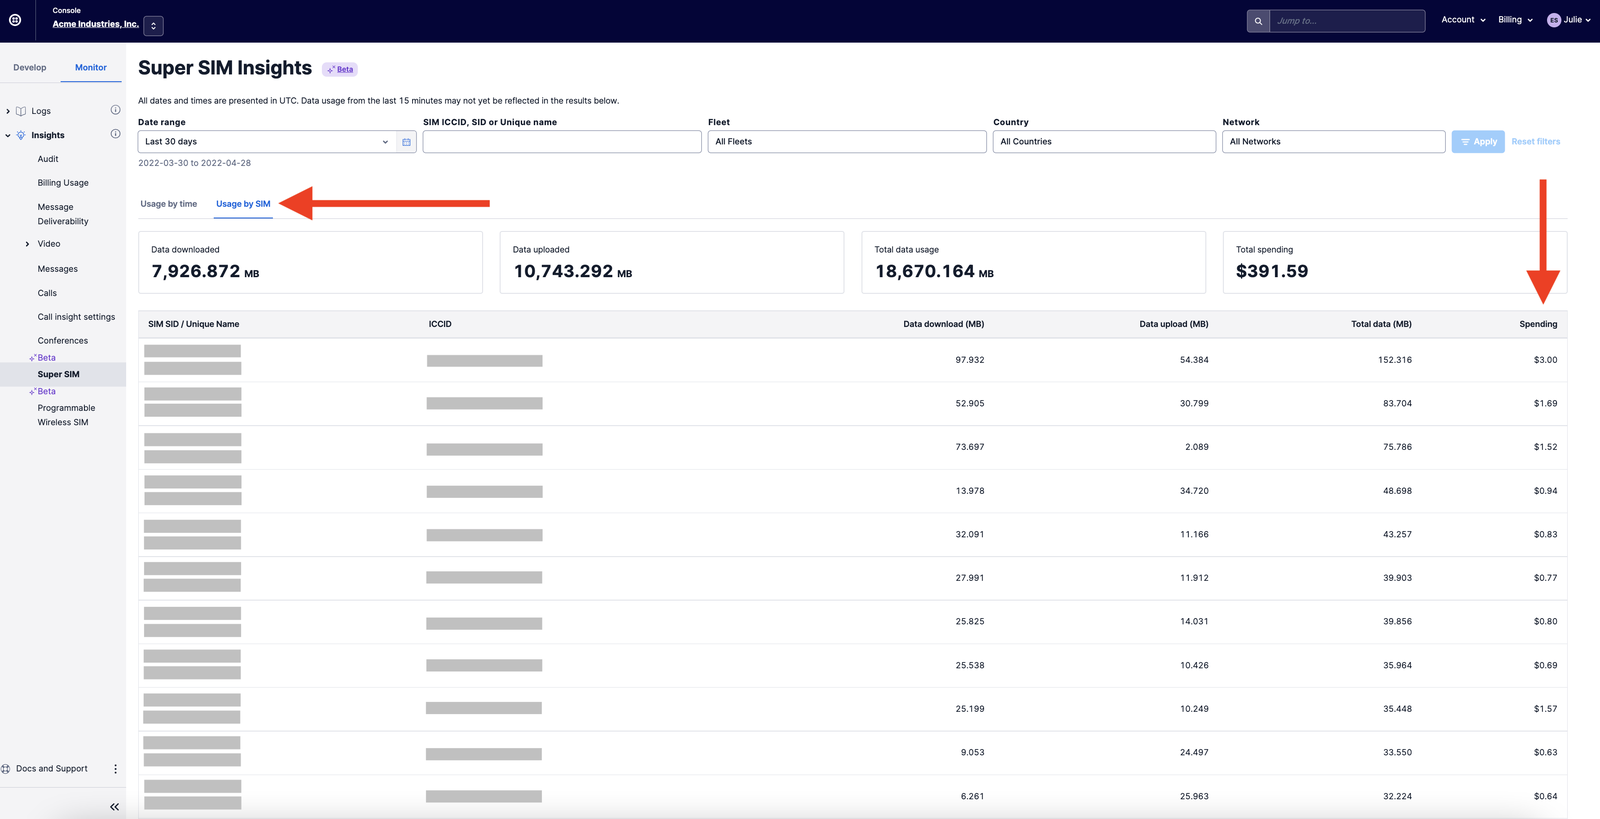Focus the SIM ICCID, SID or Unique name field
1600x819 pixels.
pos(562,142)
